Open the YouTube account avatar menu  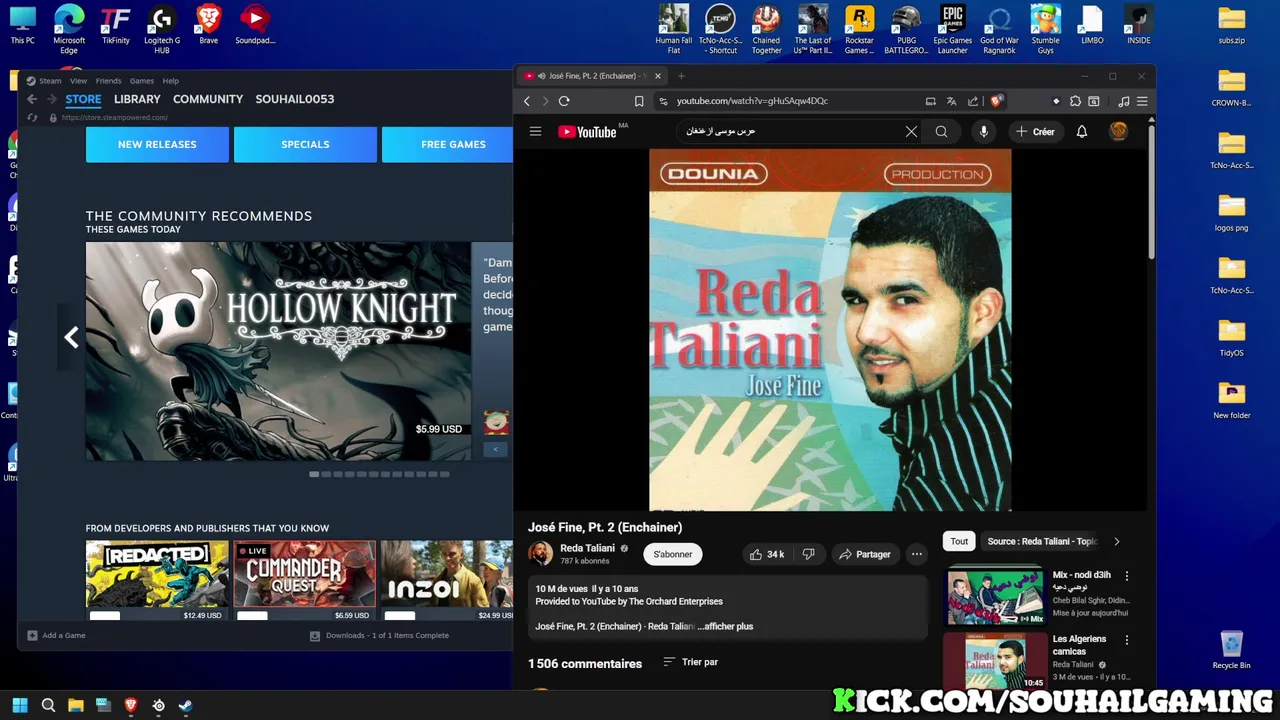click(x=1119, y=132)
